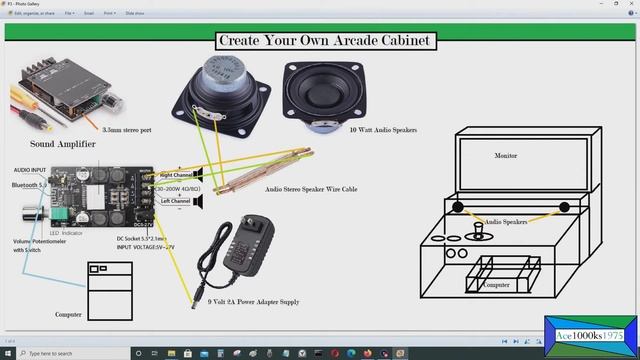Open Edit, organize, or share in Photo Gallery

coord(31,13)
